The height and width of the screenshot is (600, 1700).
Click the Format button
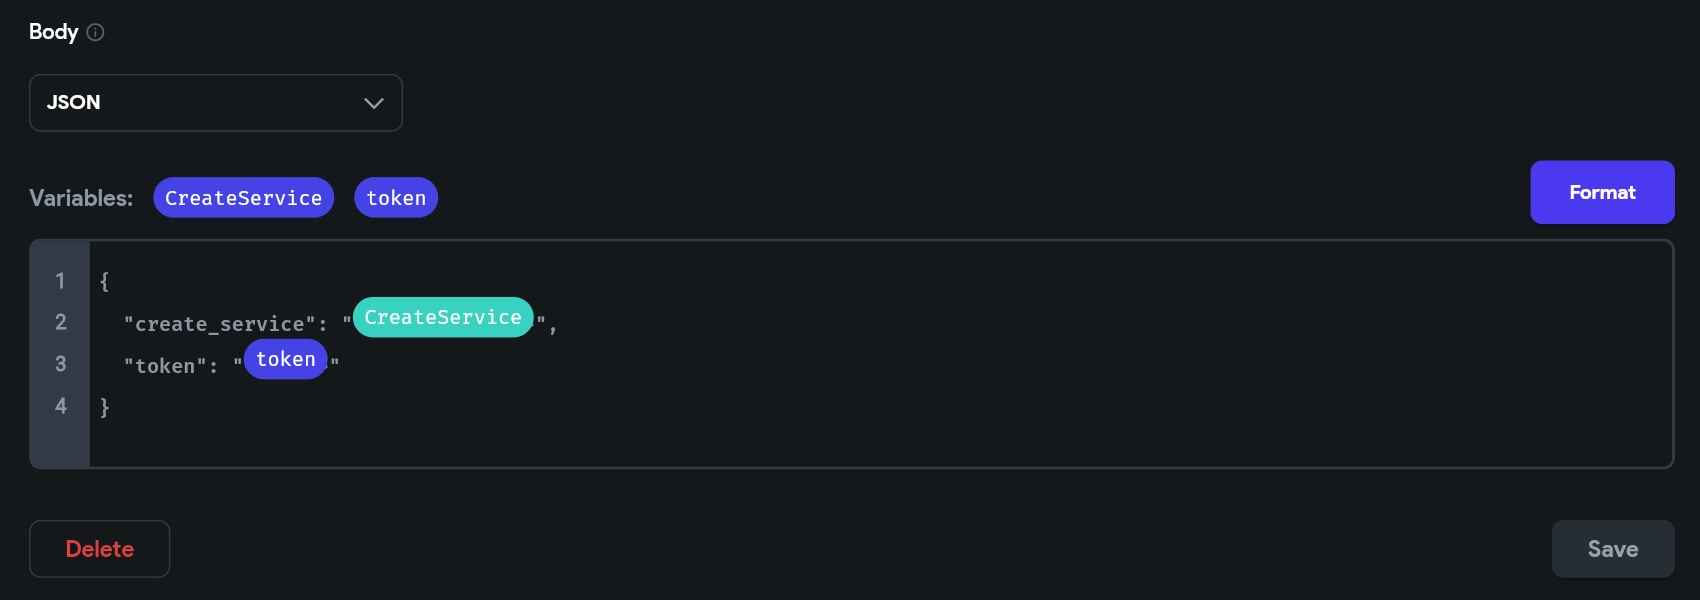pos(1602,192)
